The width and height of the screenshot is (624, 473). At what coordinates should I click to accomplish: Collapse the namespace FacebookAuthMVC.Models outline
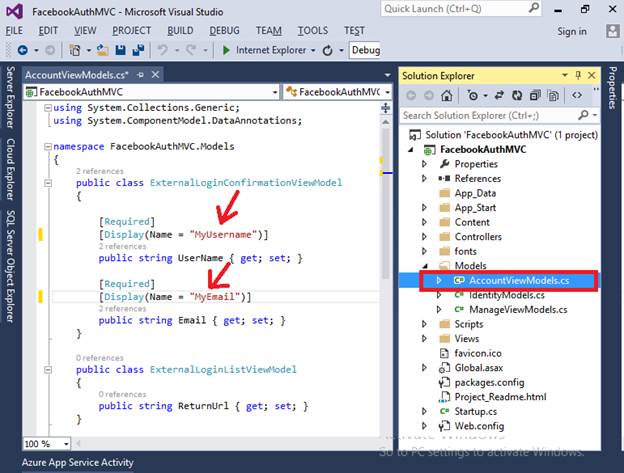[x=48, y=147]
